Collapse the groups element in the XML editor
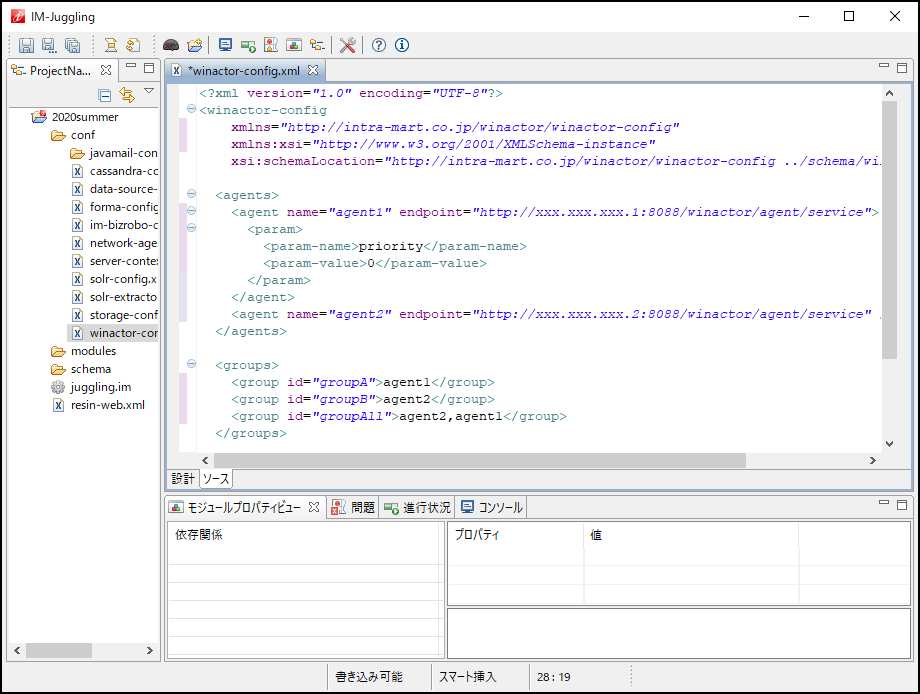Viewport: 920px width, 694px height. tap(190, 364)
